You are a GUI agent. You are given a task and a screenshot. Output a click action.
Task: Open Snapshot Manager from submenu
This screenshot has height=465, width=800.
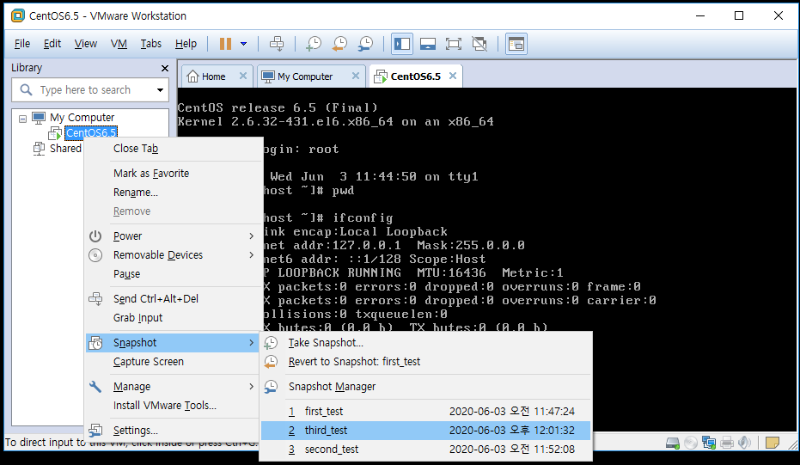[x=426, y=386]
